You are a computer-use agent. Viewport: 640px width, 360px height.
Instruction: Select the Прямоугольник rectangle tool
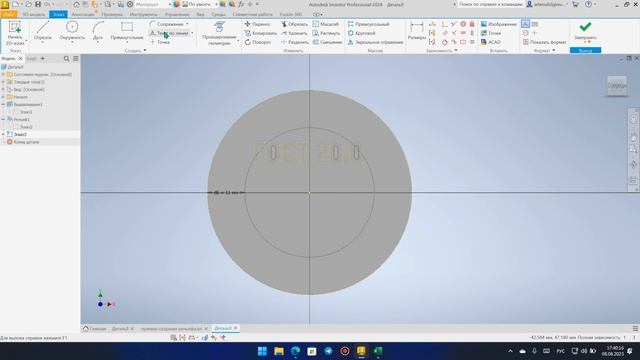pyautogui.click(x=127, y=32)
